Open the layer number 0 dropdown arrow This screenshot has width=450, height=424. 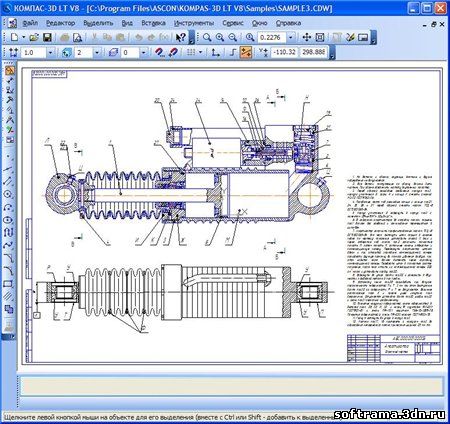tap(143, 52)
